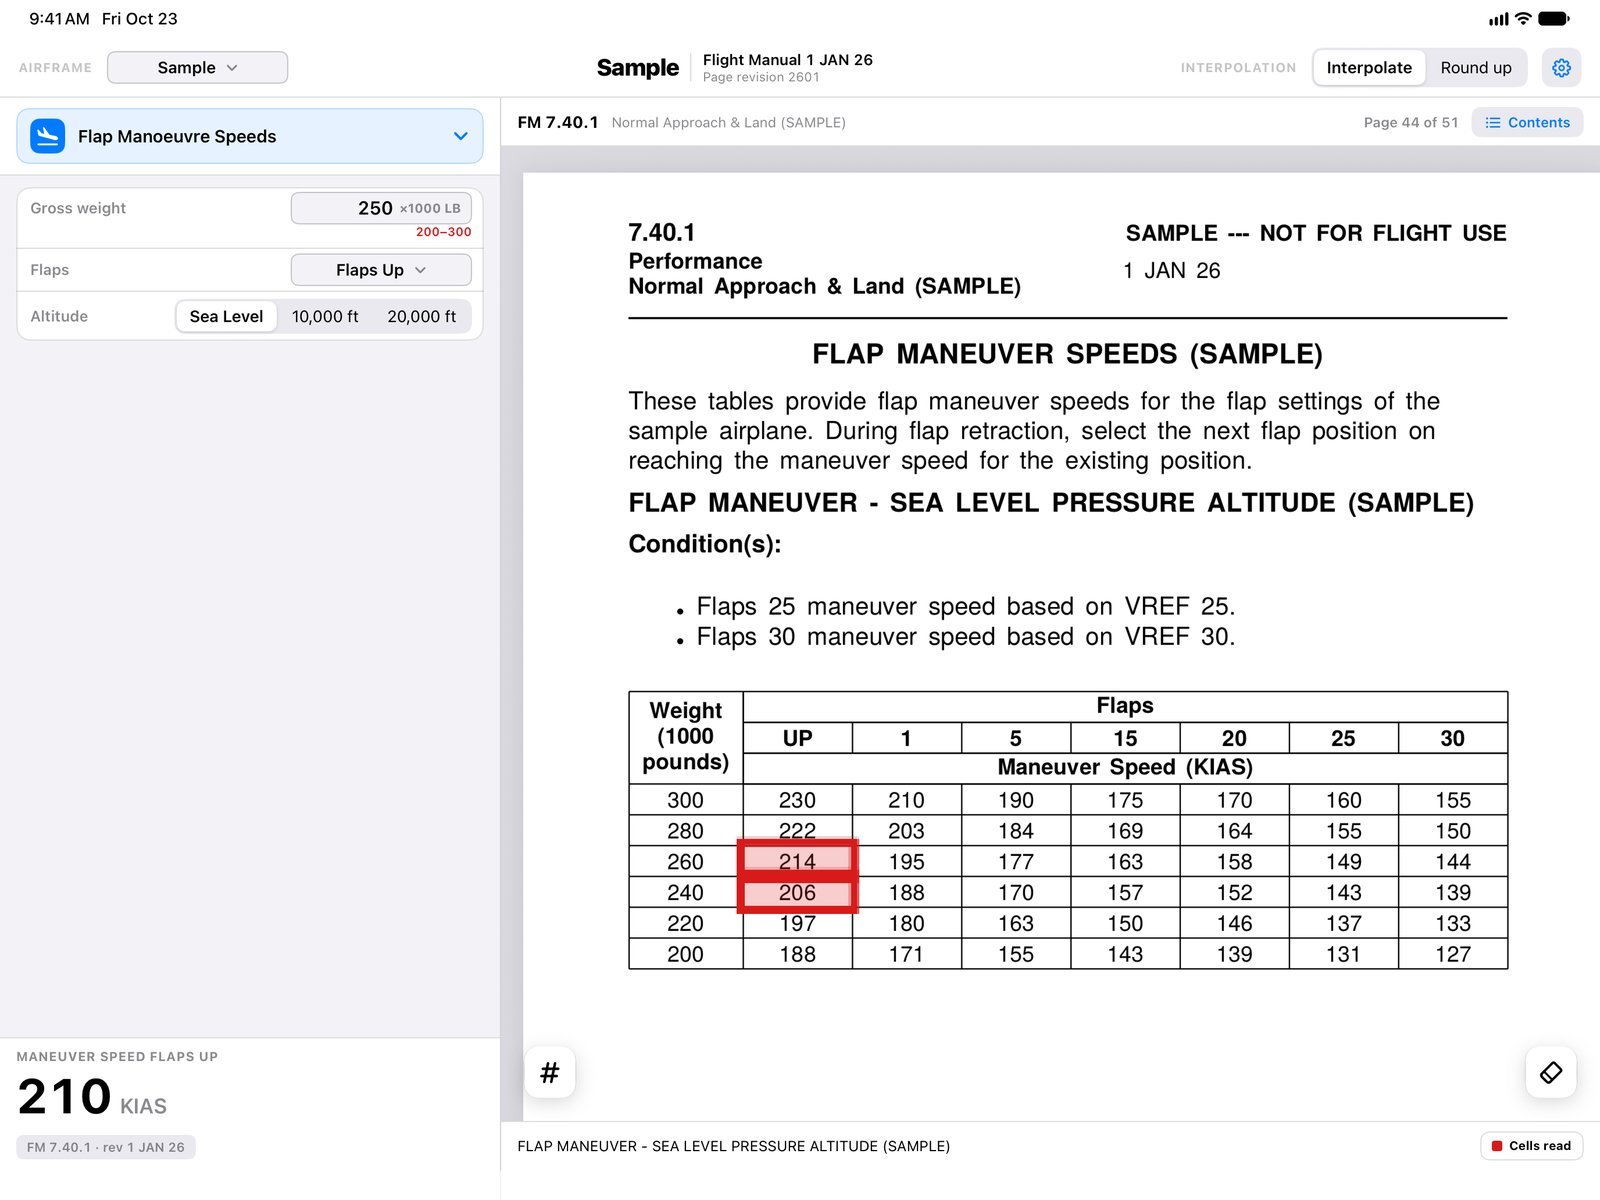
Task: Tap the 210 KIAS result value
Action: (x=92, y=1097)
